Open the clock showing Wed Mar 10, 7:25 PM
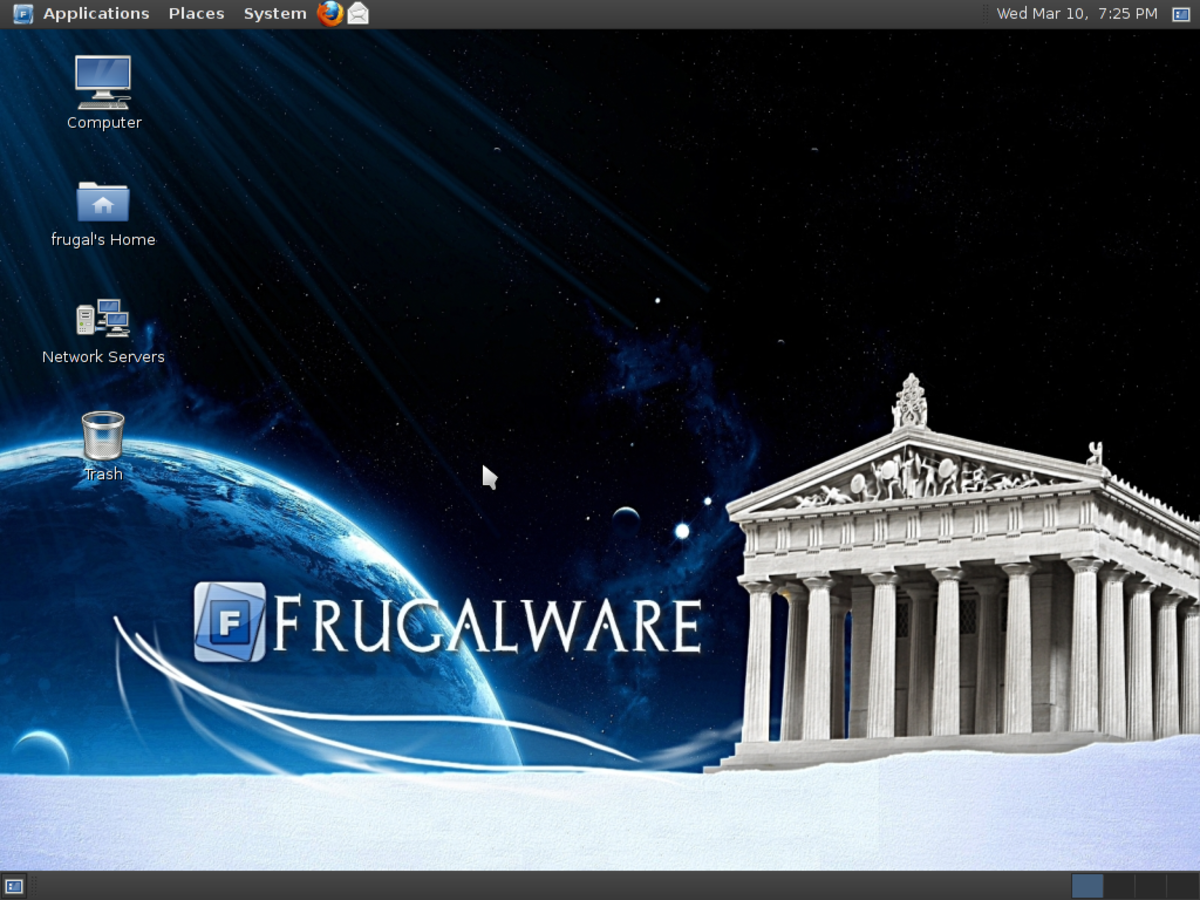 (1077, 14)
